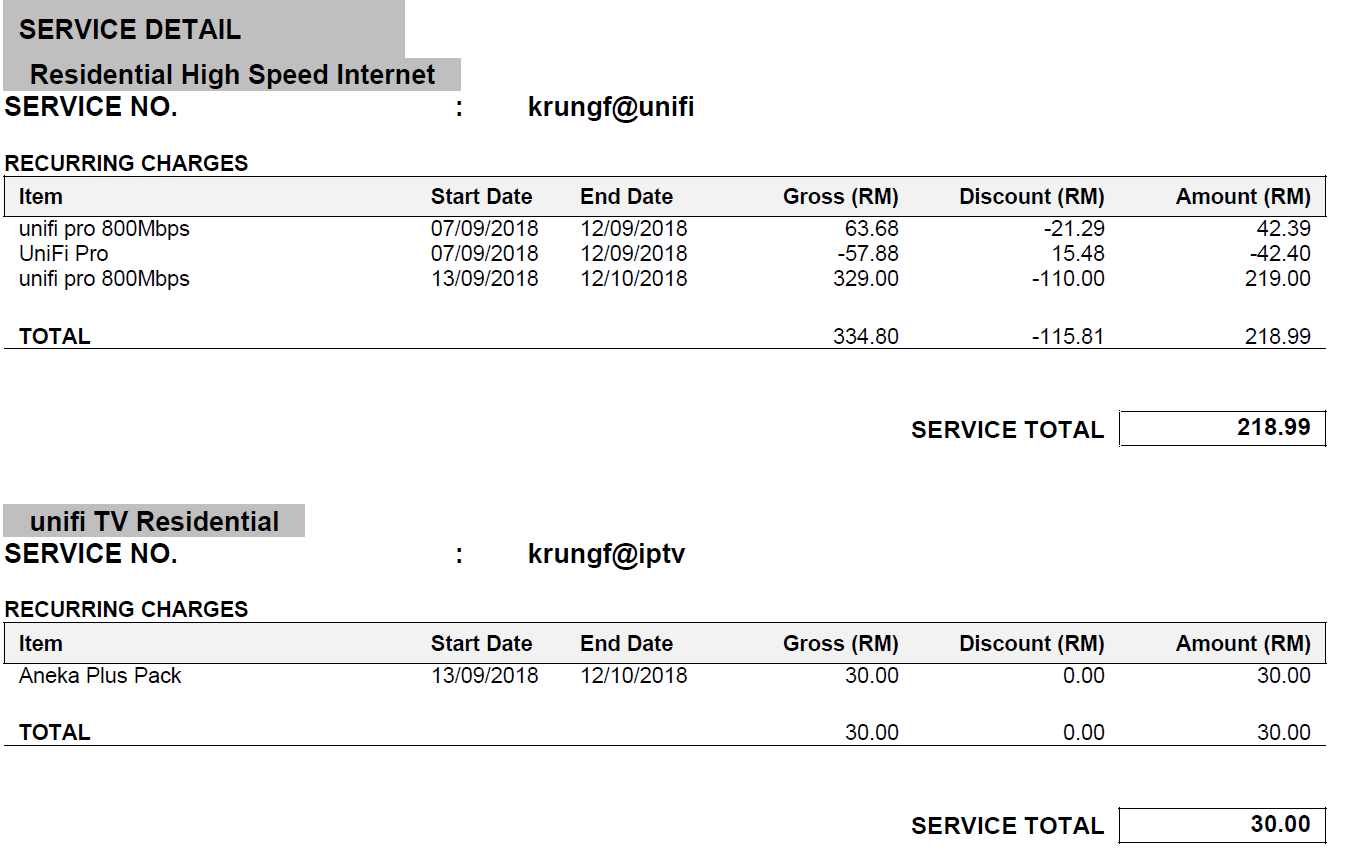Select the SERVICE TOTAL label beside 30.00
Screen dimensions: 1349x854
coord(1007,826)
